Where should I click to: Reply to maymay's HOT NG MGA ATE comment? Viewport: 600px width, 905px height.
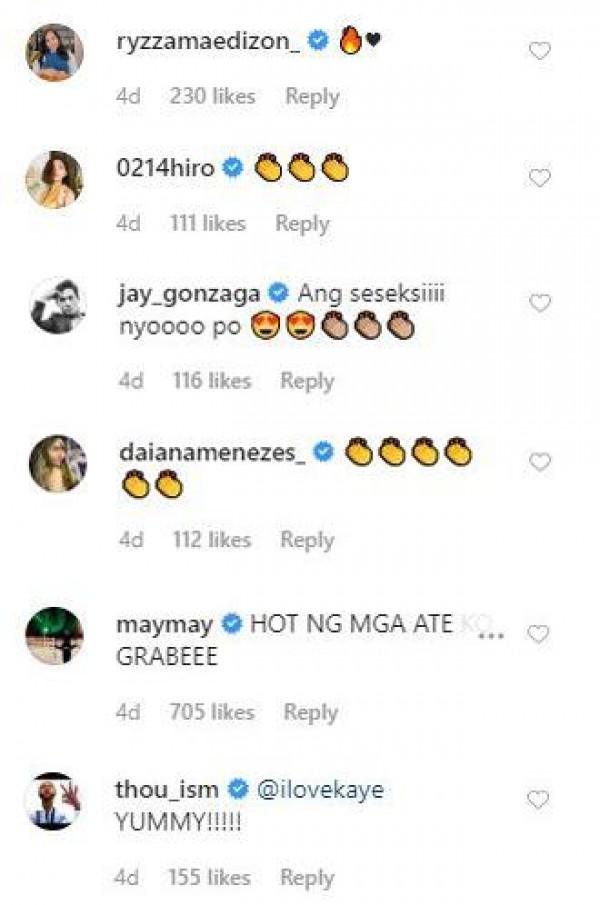pos(310,712)
